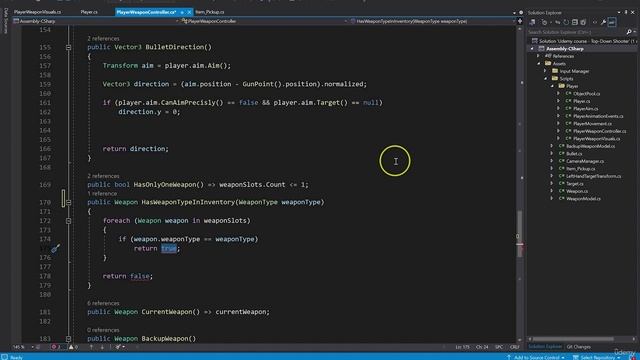
Task: Click the Search Solution Explorer input field
Action: pyautogui.click(x=576, y=32)
